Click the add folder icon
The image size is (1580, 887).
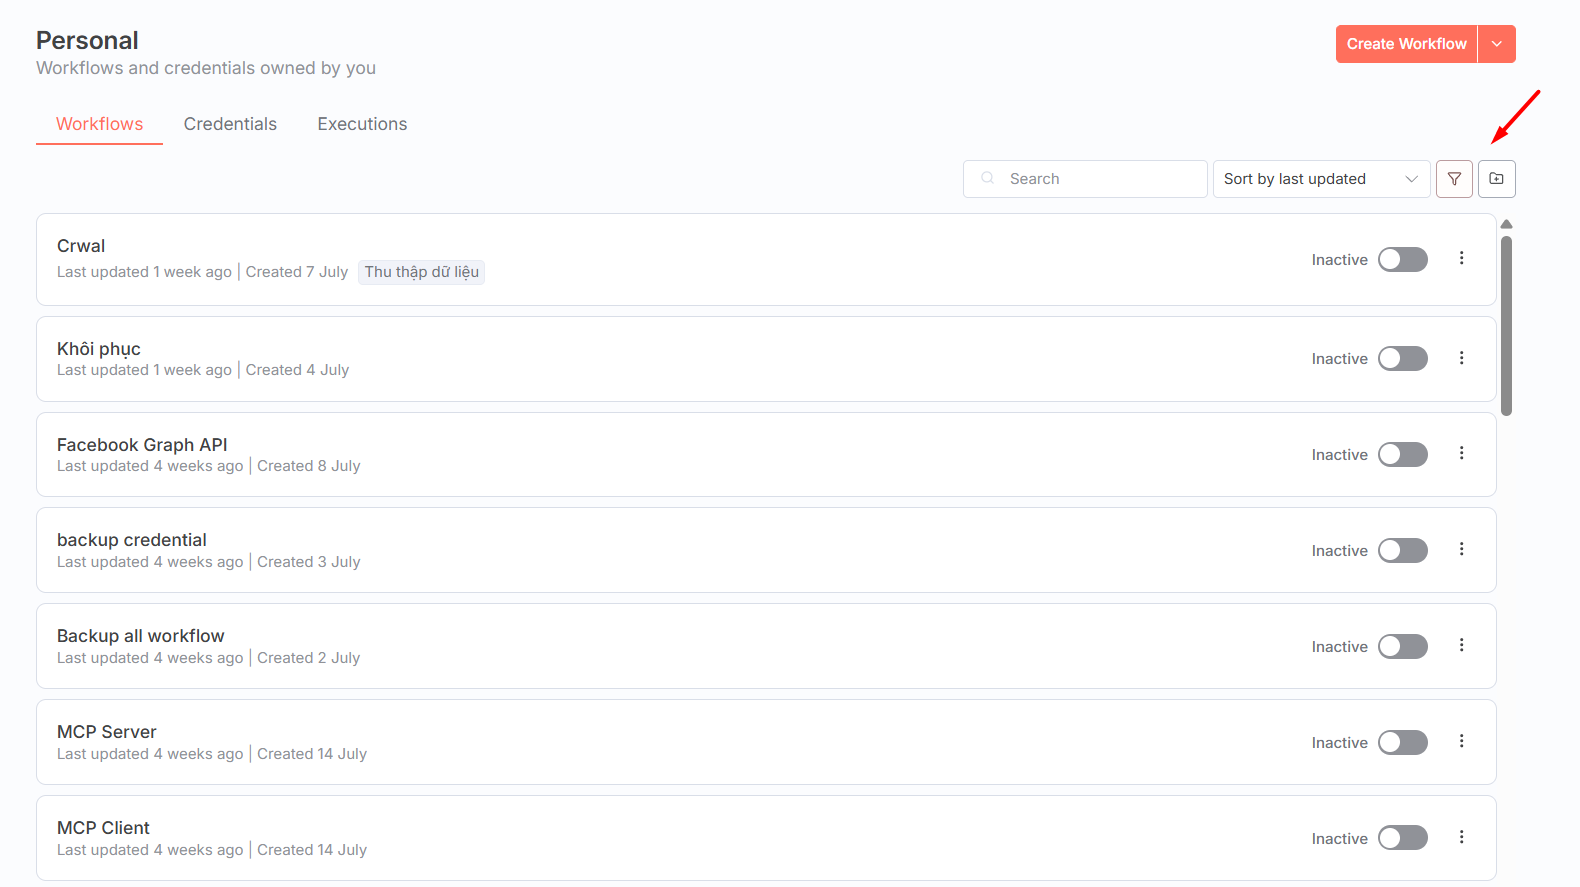pos(1497,179)
